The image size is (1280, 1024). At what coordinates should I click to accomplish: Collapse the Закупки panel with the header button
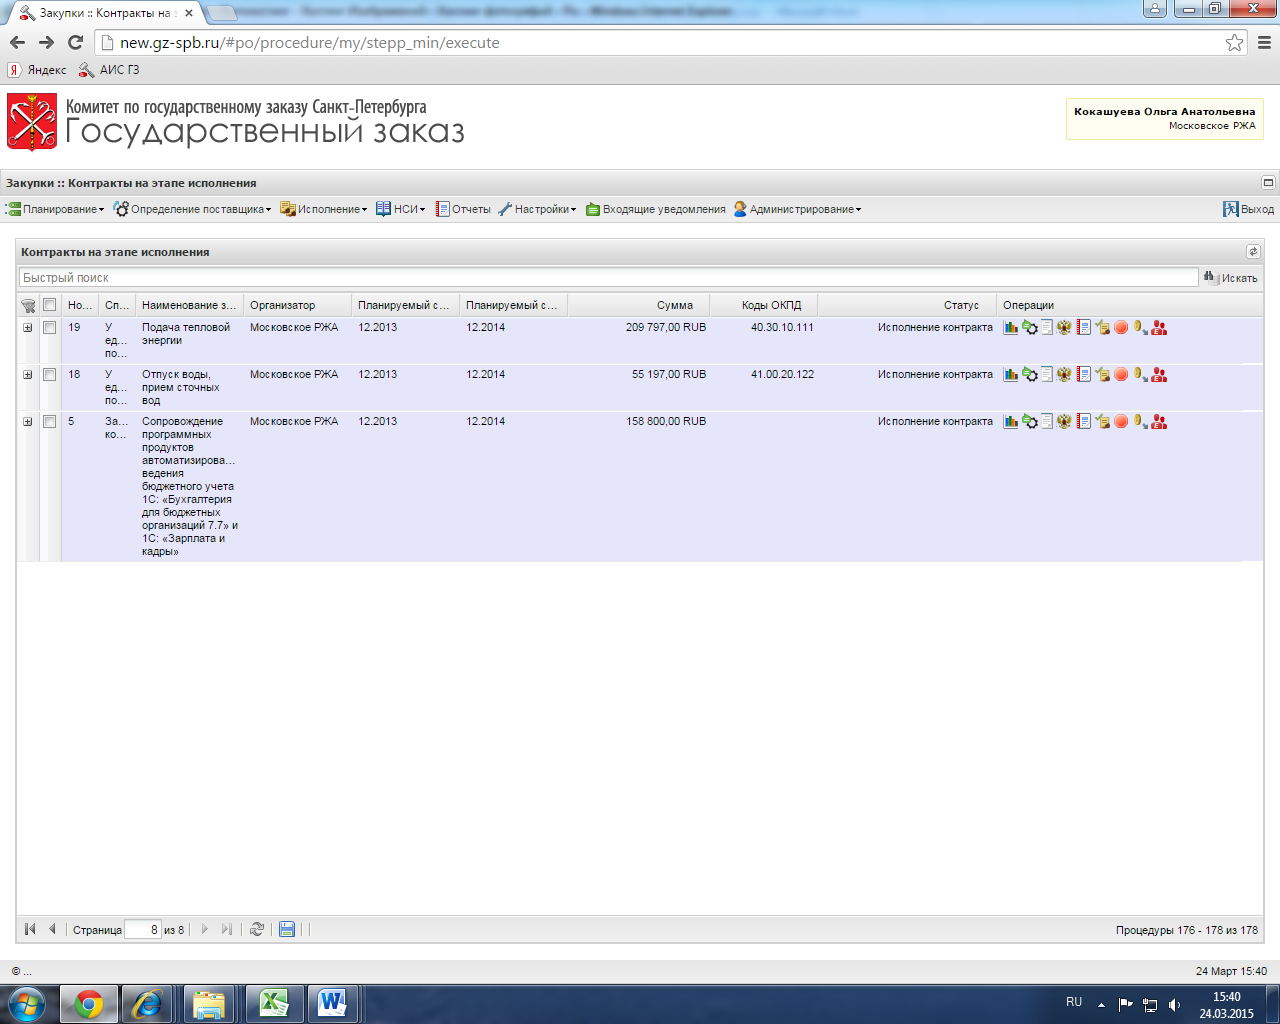[x=1268, y=182]
